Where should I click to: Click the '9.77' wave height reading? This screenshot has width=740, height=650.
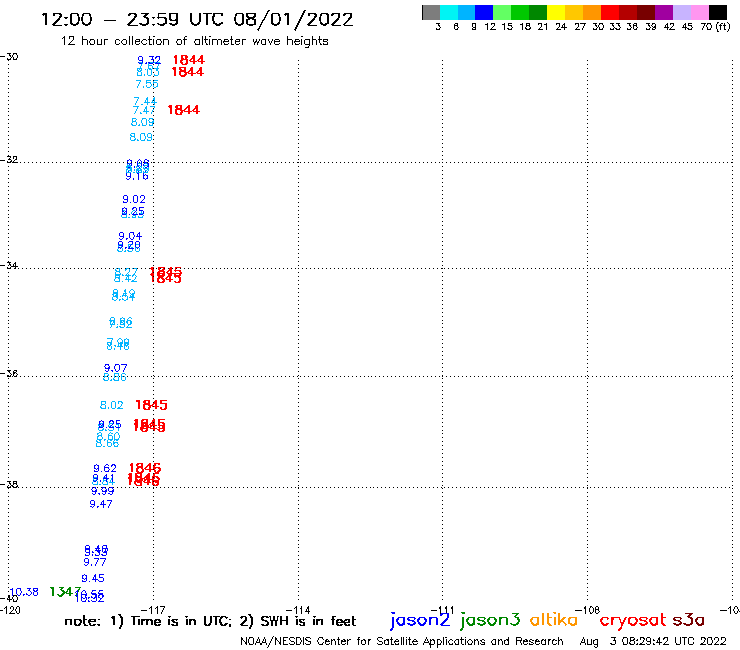click(95, 562)
